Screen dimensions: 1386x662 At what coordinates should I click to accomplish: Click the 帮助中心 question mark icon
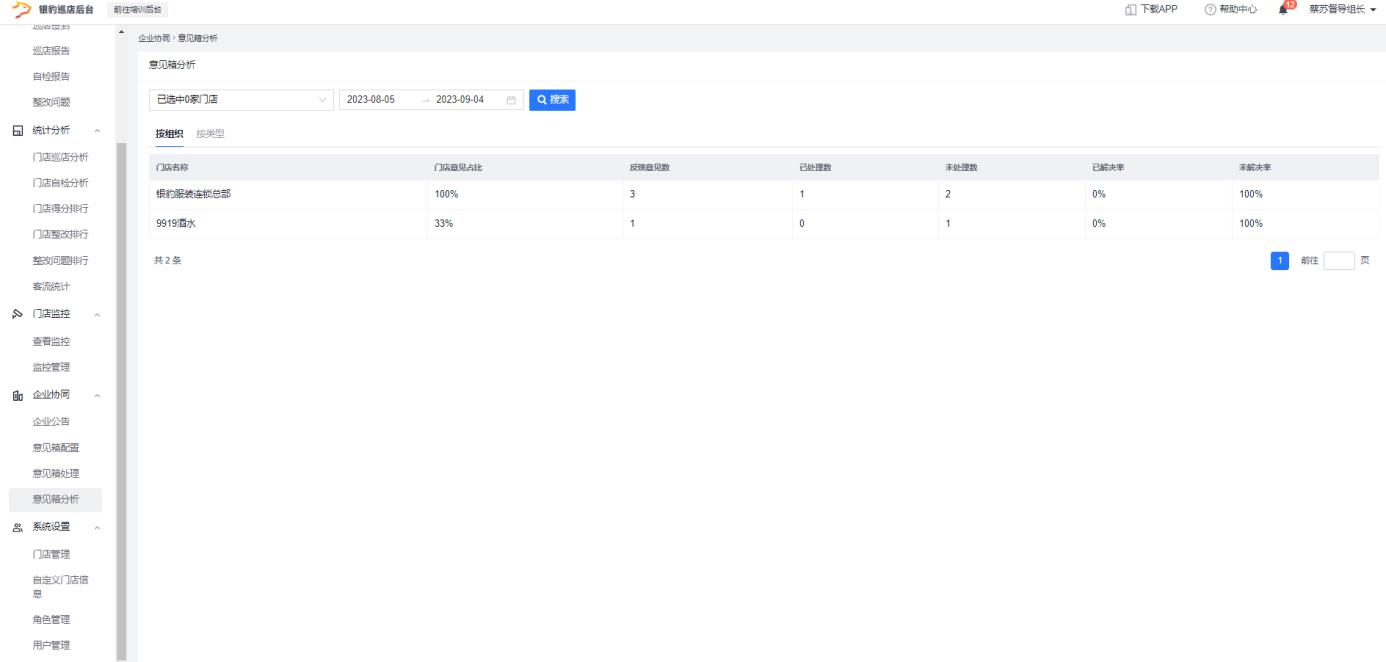(x=1210, y=10)
